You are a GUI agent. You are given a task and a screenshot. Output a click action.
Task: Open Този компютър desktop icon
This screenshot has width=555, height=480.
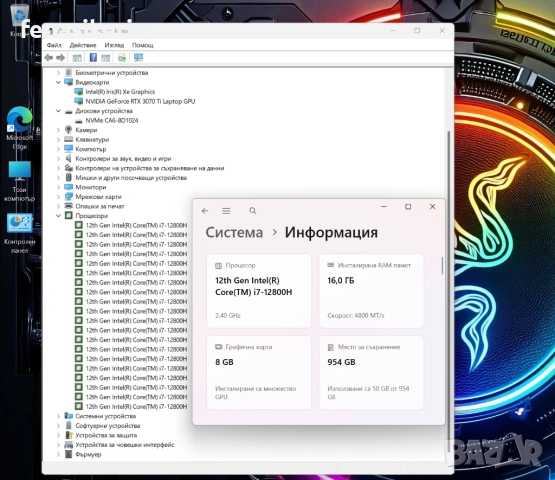click(19, 181)
